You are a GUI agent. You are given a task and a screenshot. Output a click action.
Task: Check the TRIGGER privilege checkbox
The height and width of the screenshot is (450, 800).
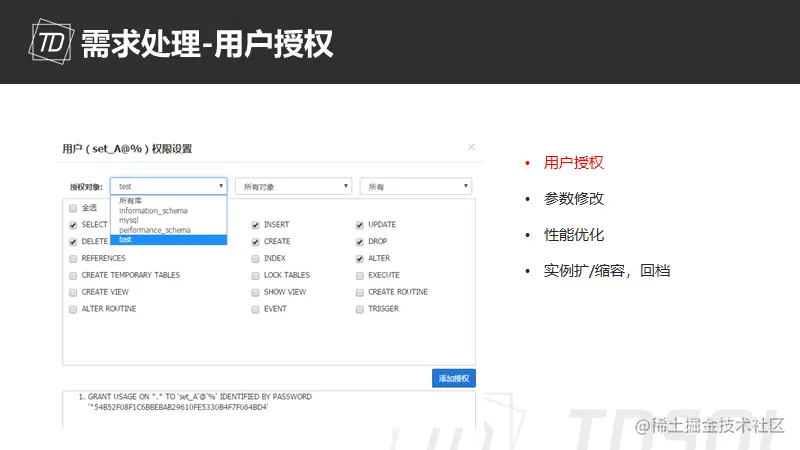click(x=360, y=309)
